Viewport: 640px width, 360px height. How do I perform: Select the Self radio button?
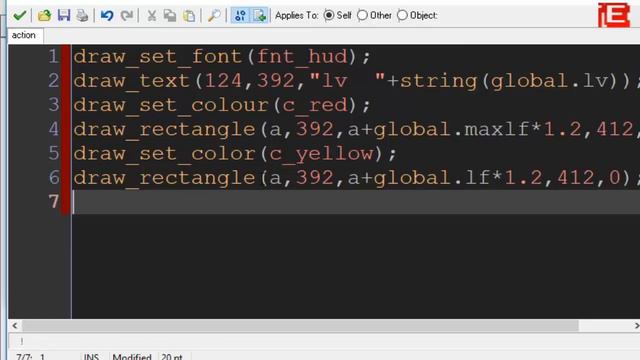(x=329, y=16)
